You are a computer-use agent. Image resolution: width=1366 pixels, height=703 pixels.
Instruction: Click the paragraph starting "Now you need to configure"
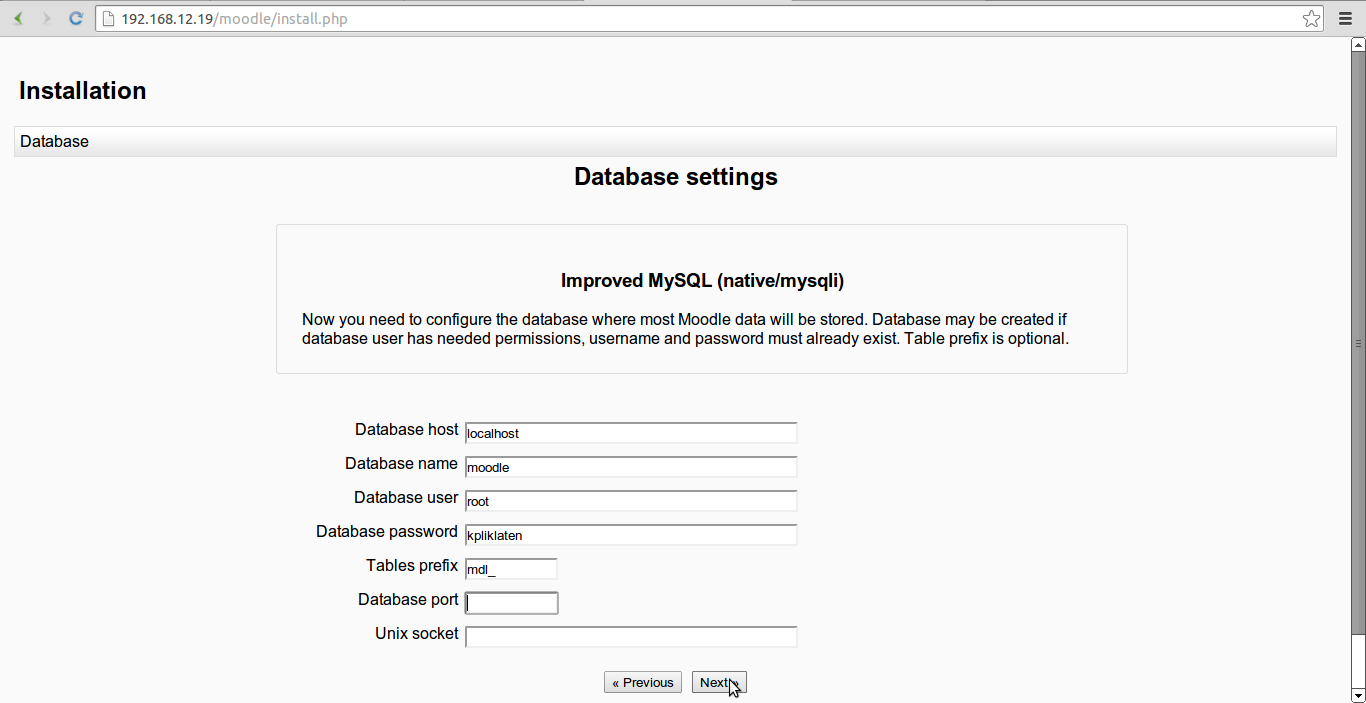tap(686, 329)
